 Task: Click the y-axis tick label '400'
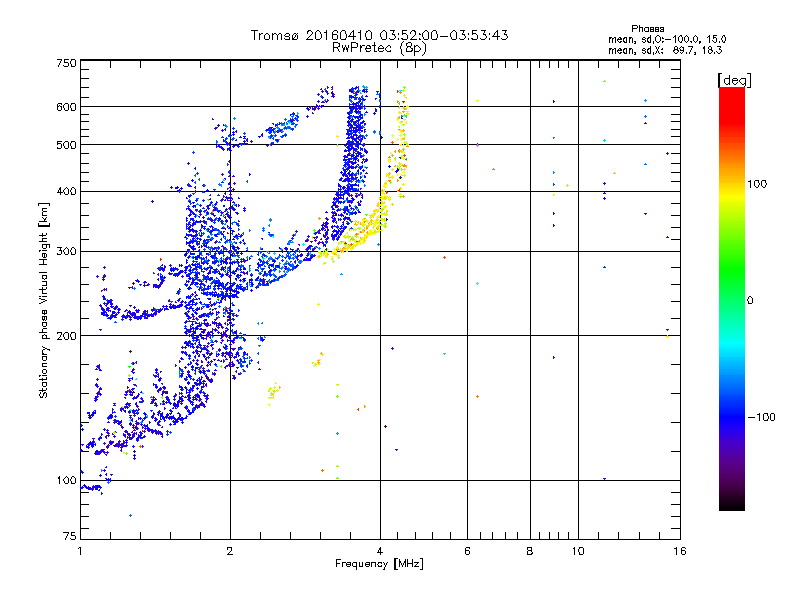click(x=66, y=191)
